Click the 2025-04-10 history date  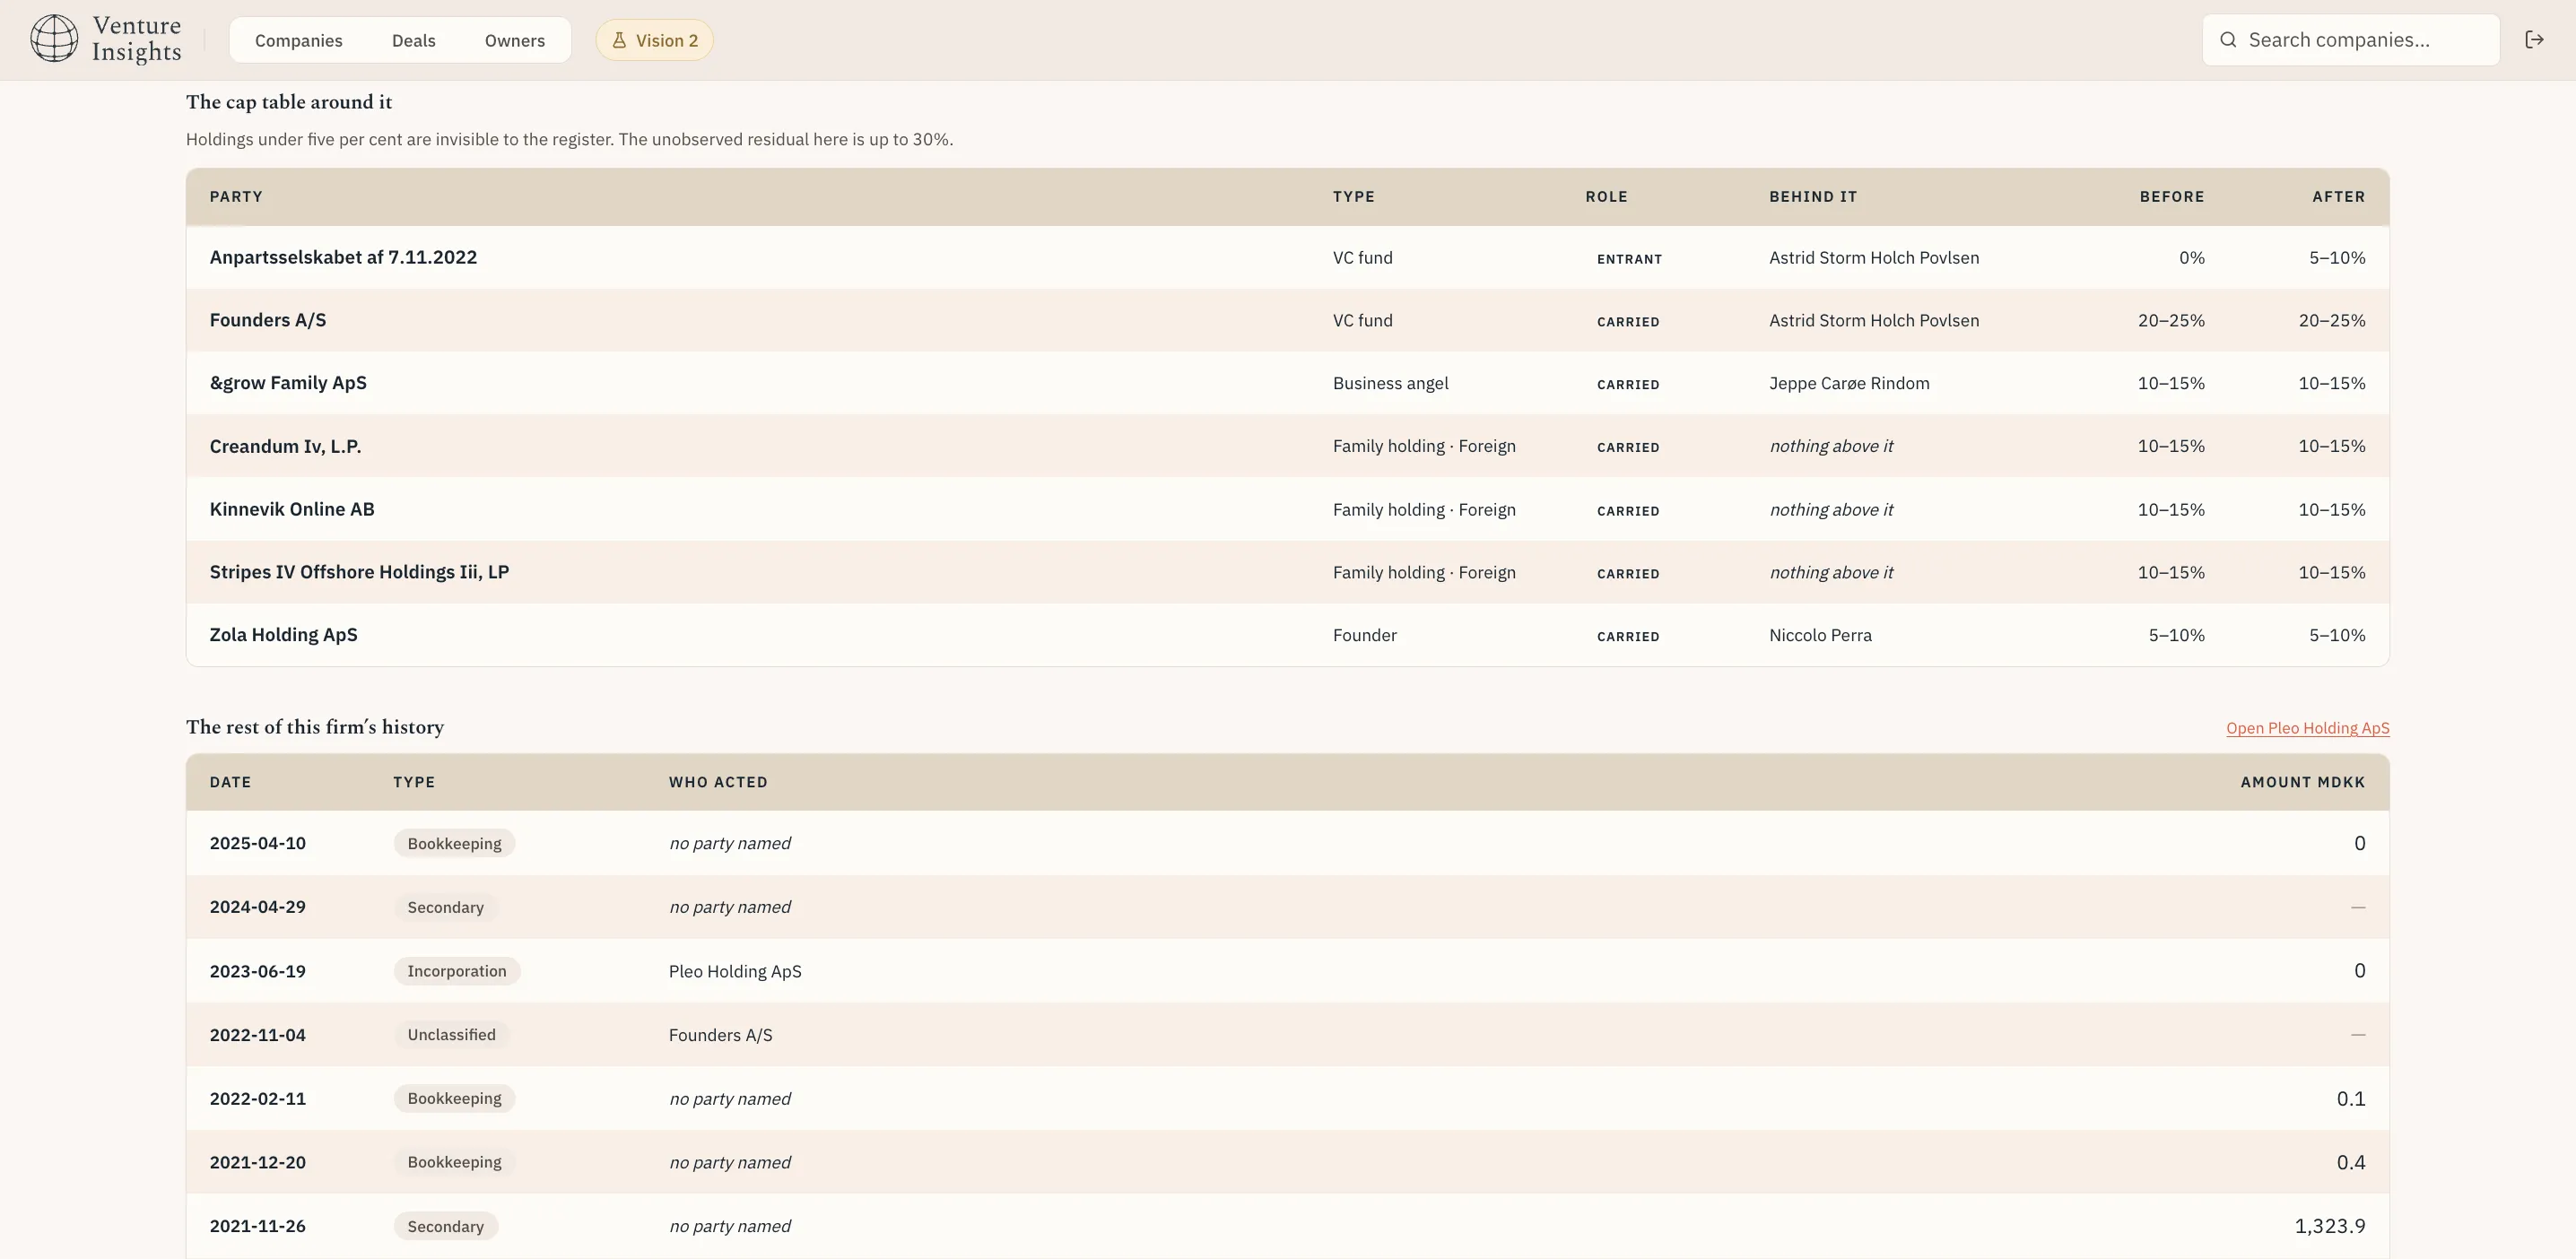[x=258, y=843]
